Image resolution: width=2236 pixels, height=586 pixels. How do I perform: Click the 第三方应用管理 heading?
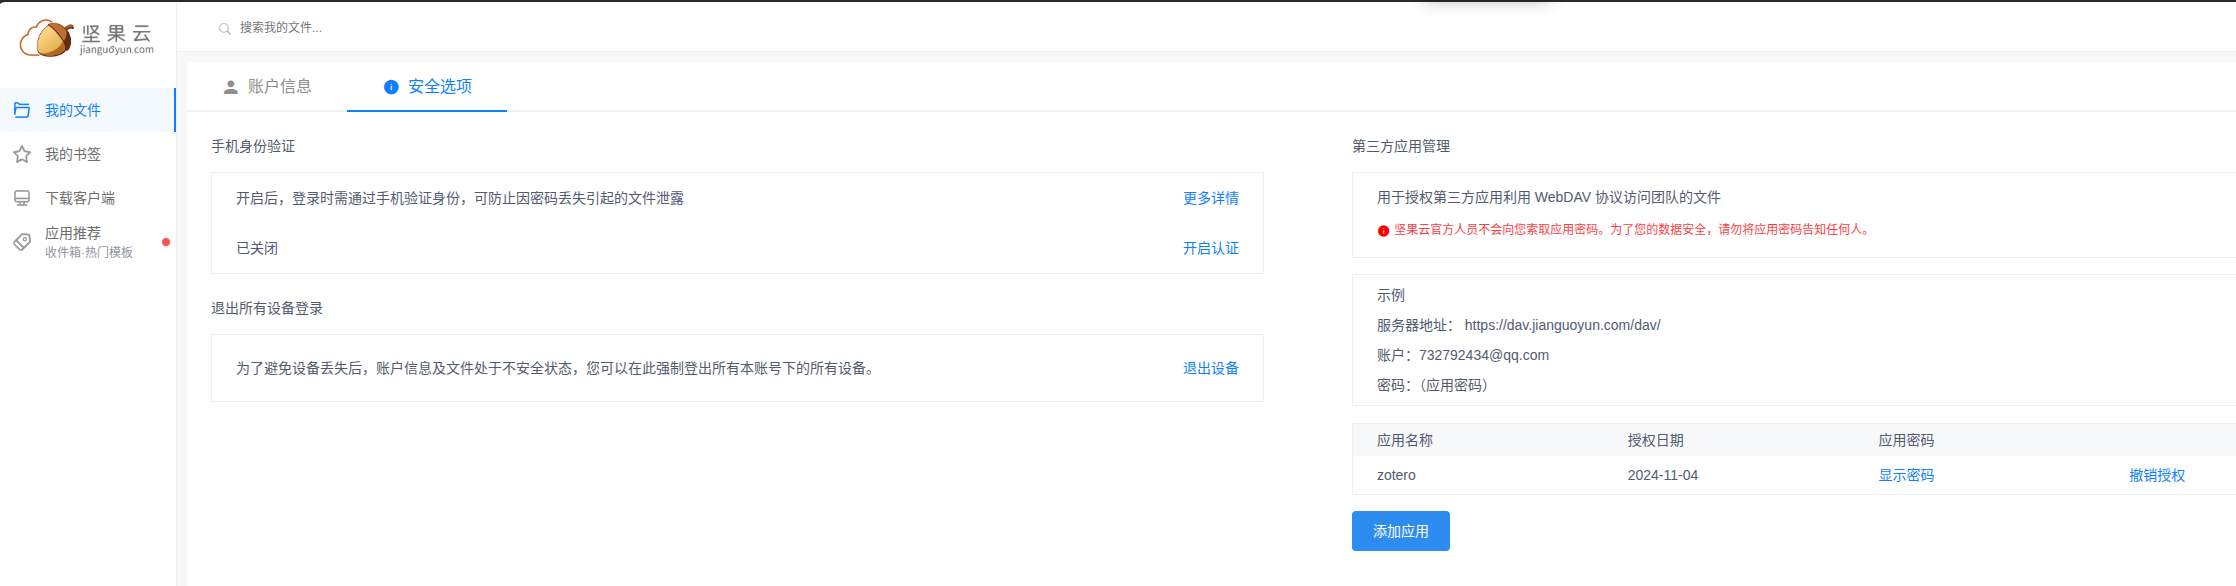[x=1401, y=146]
